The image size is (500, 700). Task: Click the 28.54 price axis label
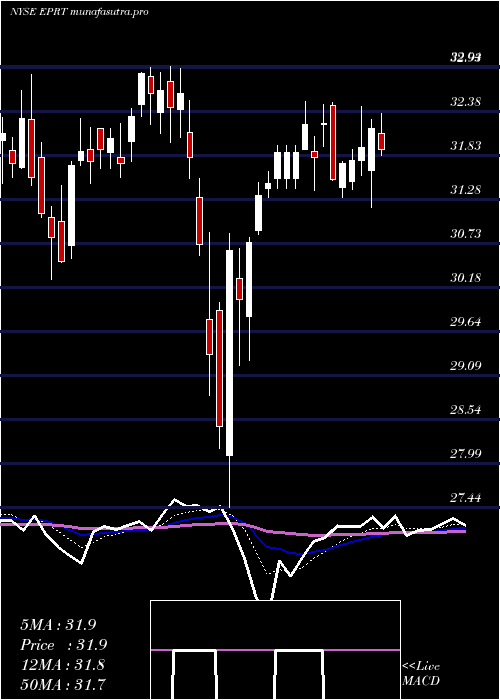466,409
